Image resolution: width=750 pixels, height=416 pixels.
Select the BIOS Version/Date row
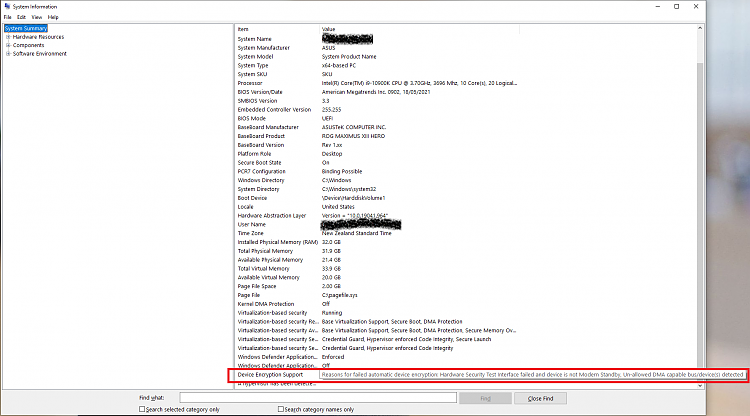[x=377, y=92]
